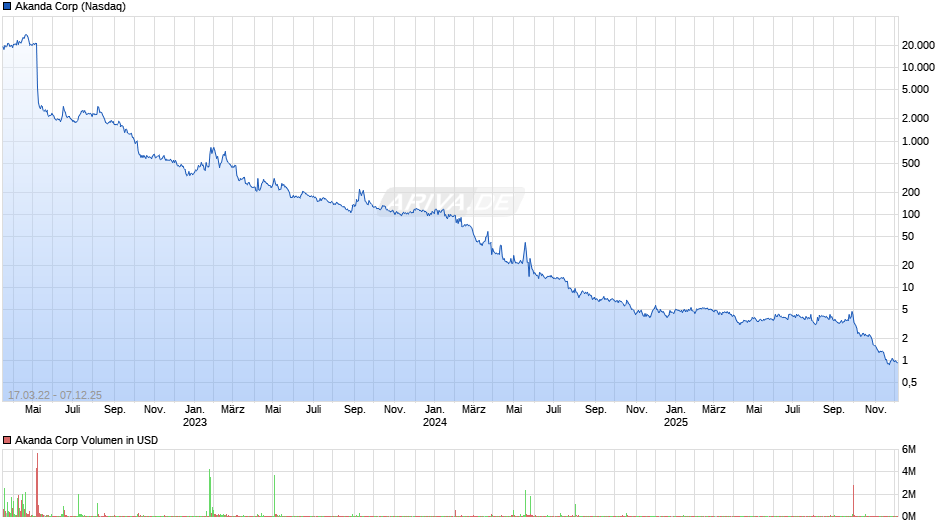Viewport: 940px width, 526px height.
Task: Click the 2024 year label
Action: pos(435,422)
